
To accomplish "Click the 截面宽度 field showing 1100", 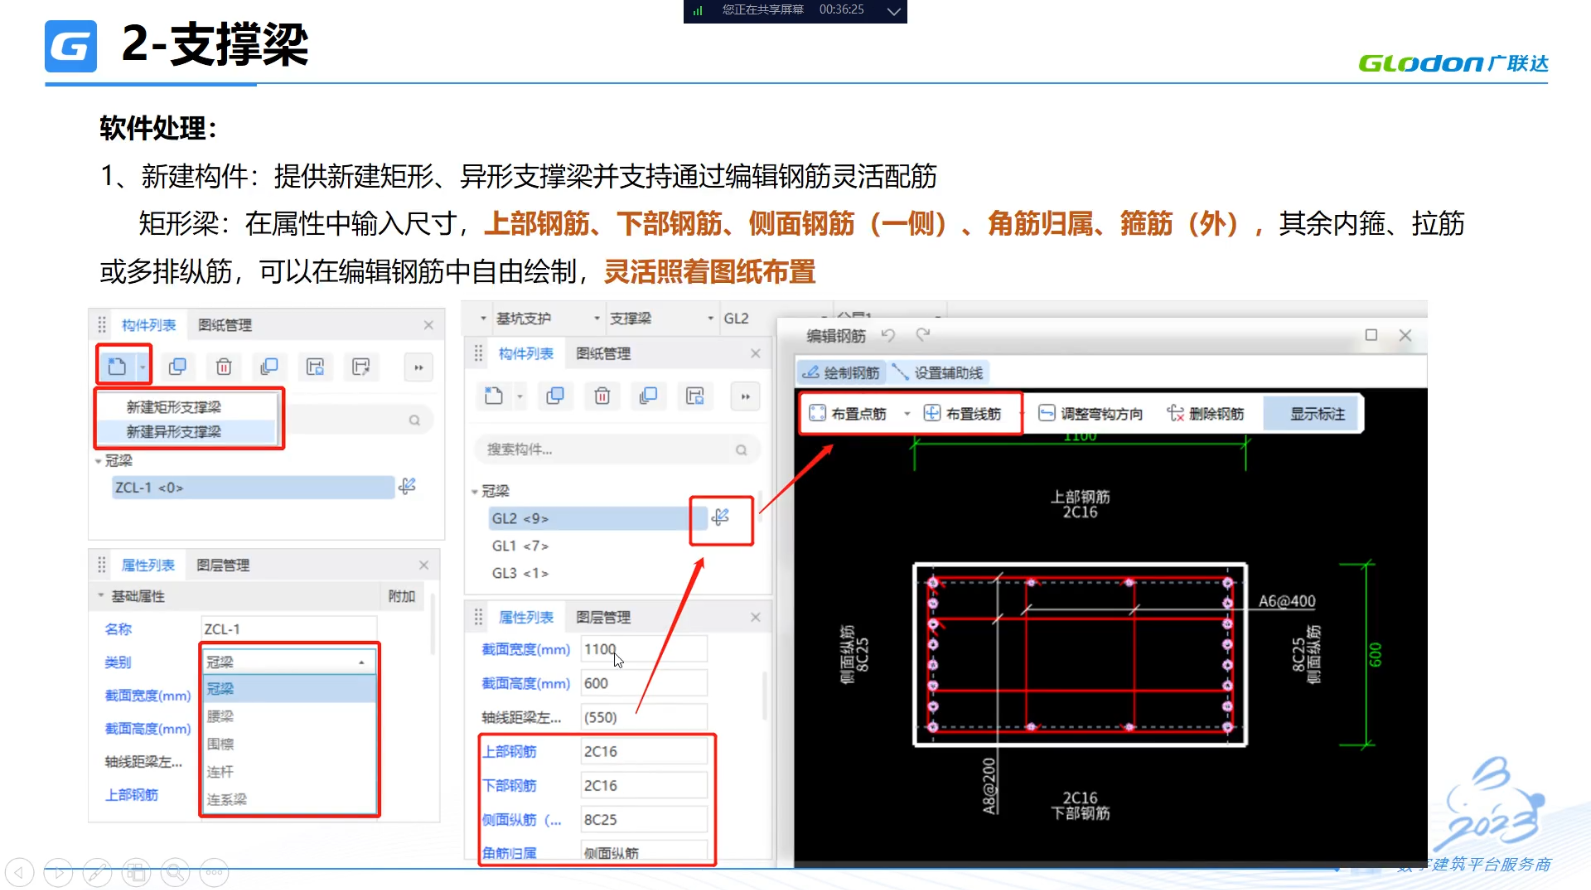I will click(x=644, y=649).
